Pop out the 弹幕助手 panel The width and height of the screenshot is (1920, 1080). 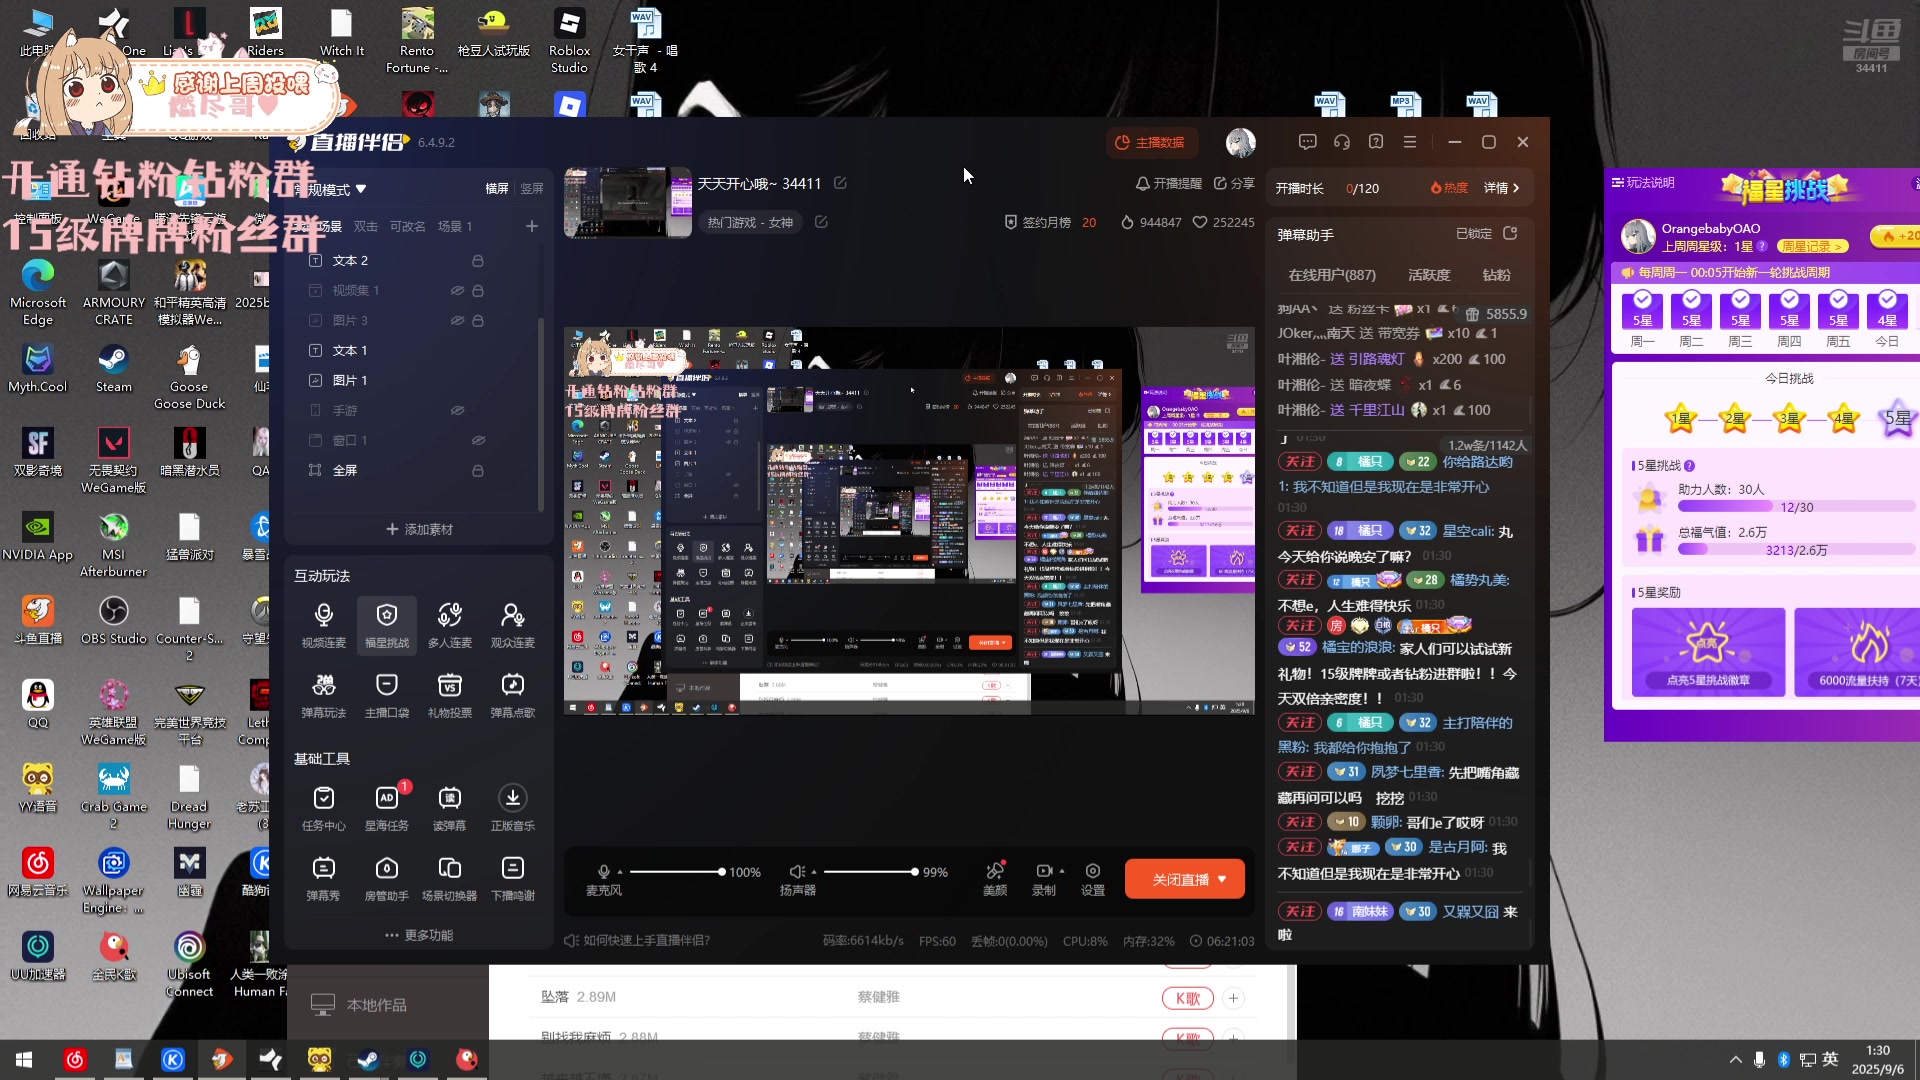tap(1510, 233)
